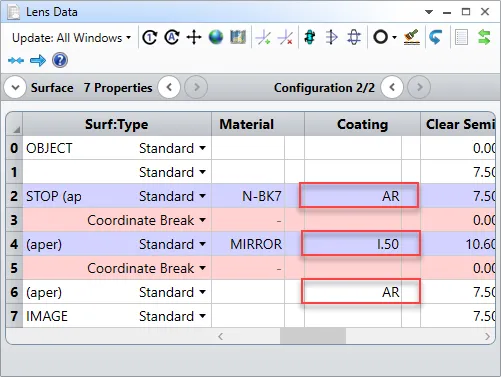The height and width of the screenshot is (377, 501).
Task: Expand the Surface 7 Properties chevron
Action: coord(15,88)
